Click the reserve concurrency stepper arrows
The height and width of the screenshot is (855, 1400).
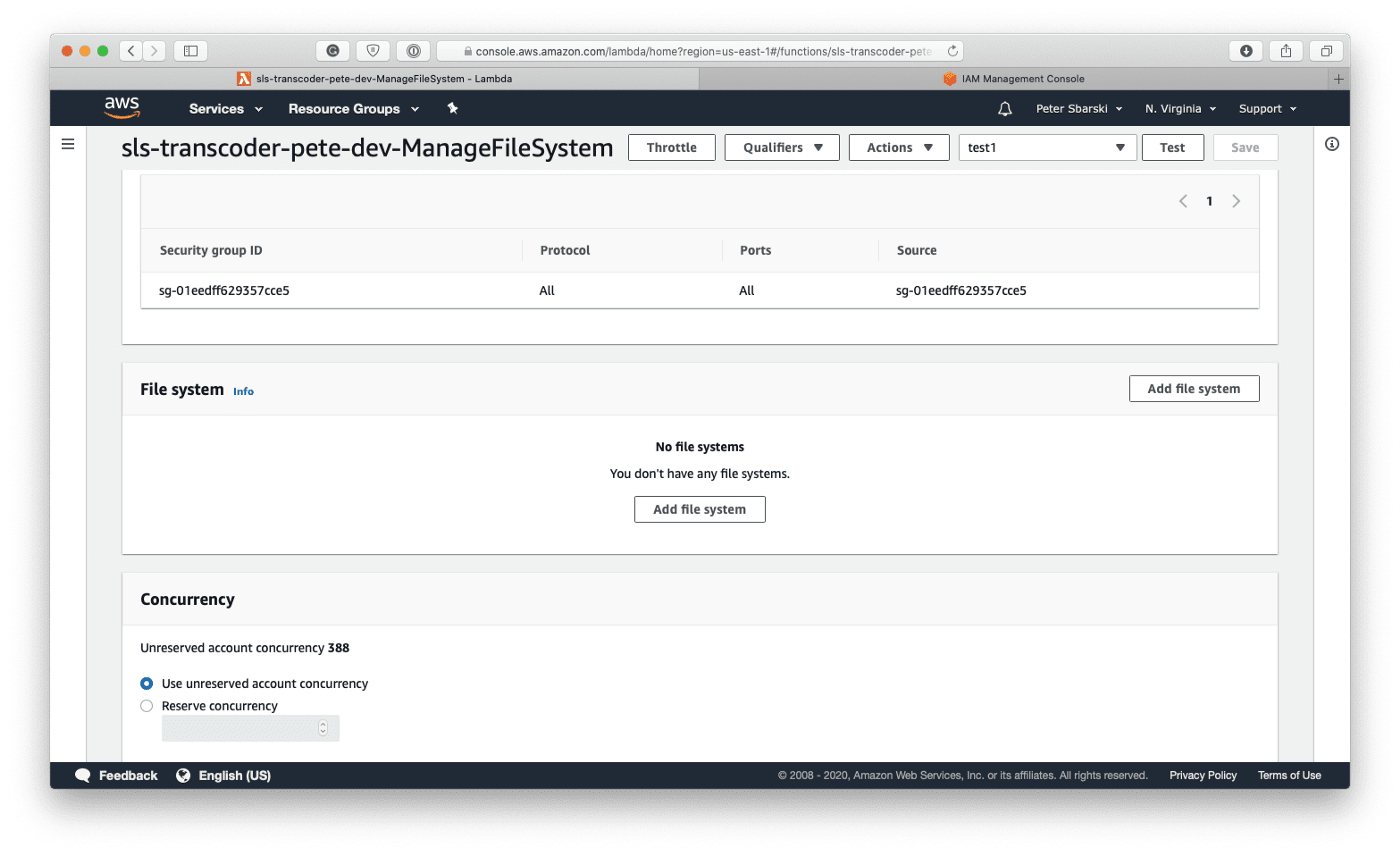(x=323, y=728)
